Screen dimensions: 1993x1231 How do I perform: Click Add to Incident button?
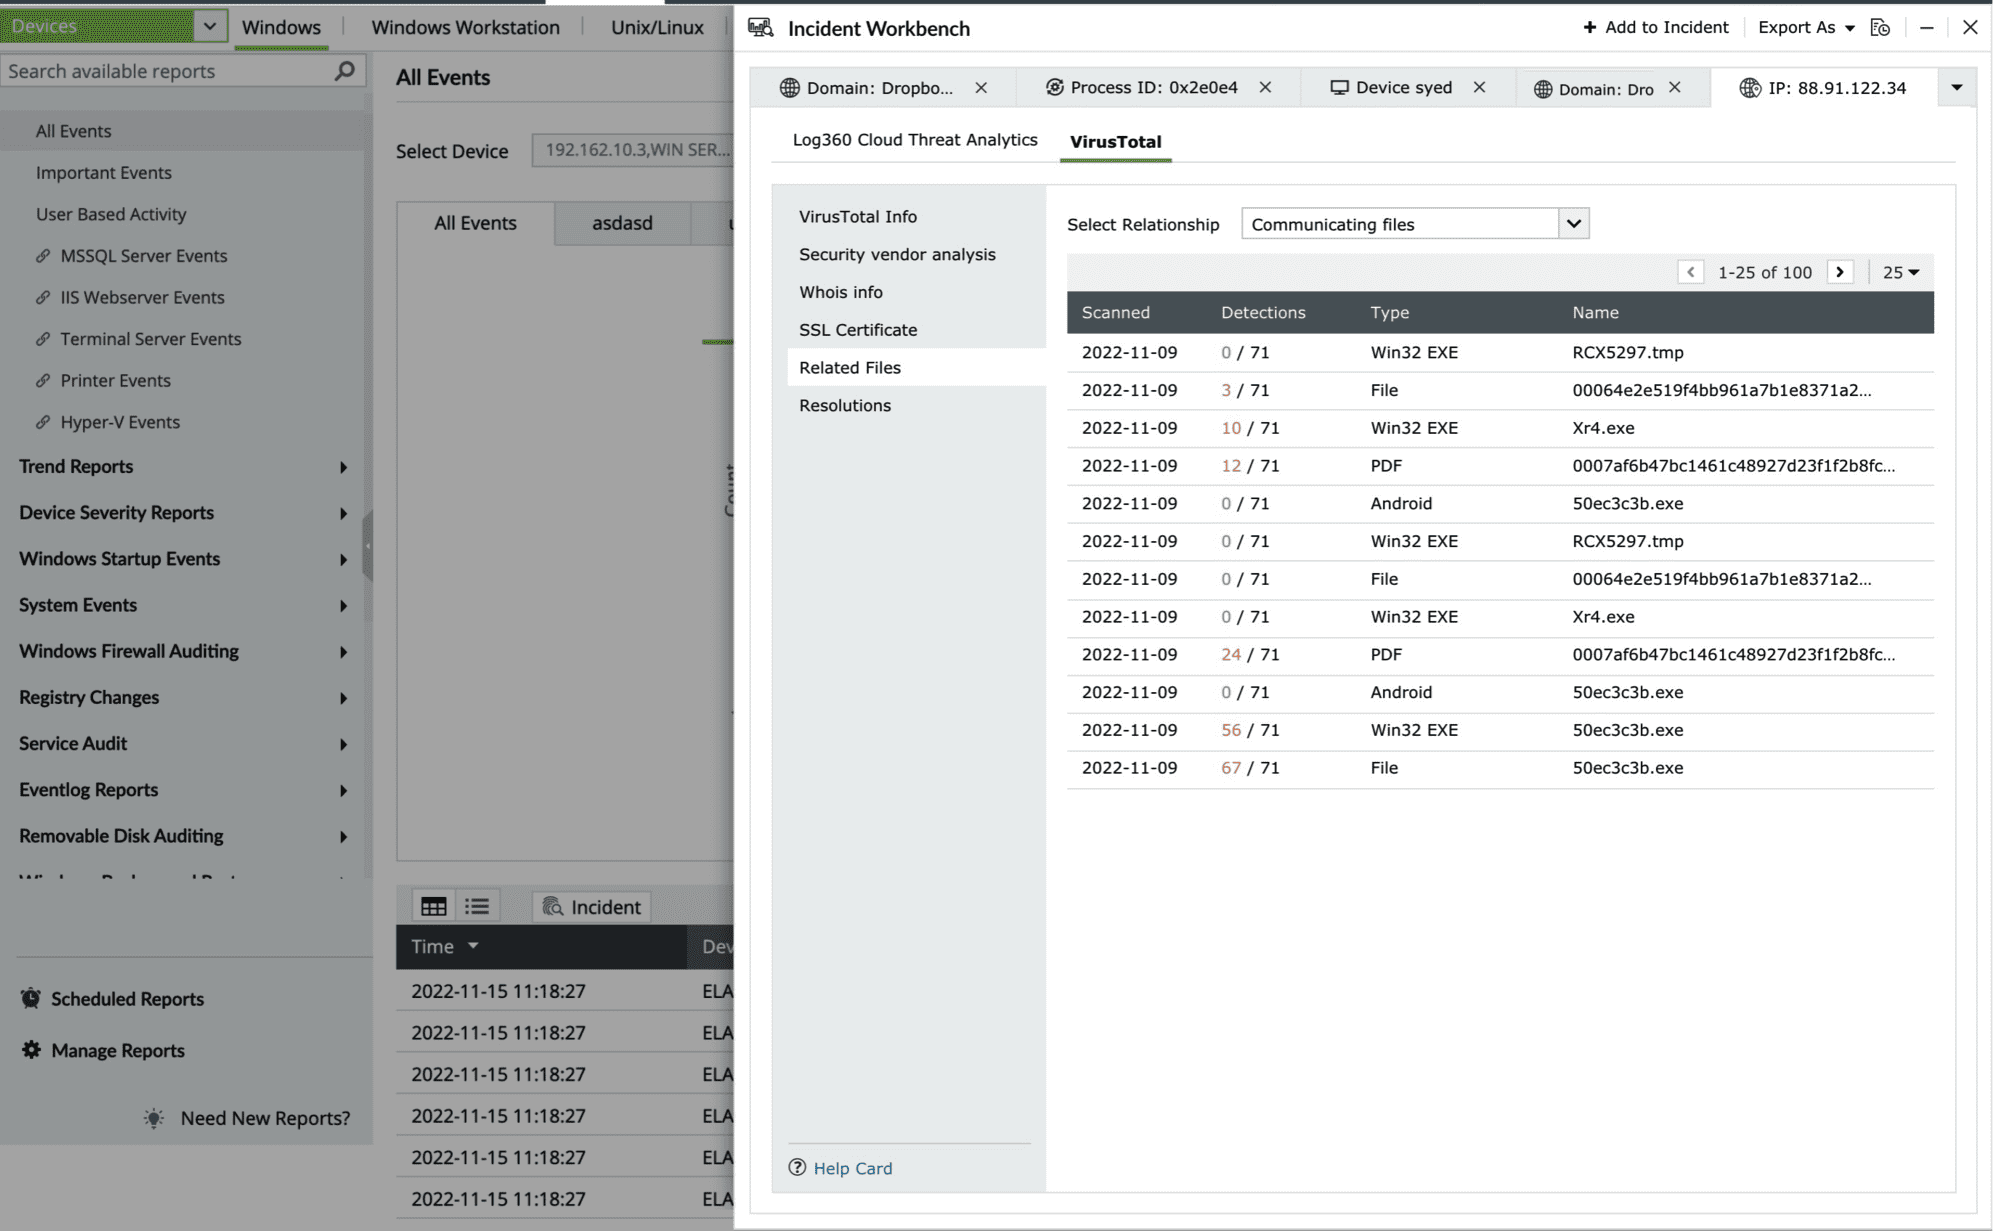click(x=1655, y=28)
